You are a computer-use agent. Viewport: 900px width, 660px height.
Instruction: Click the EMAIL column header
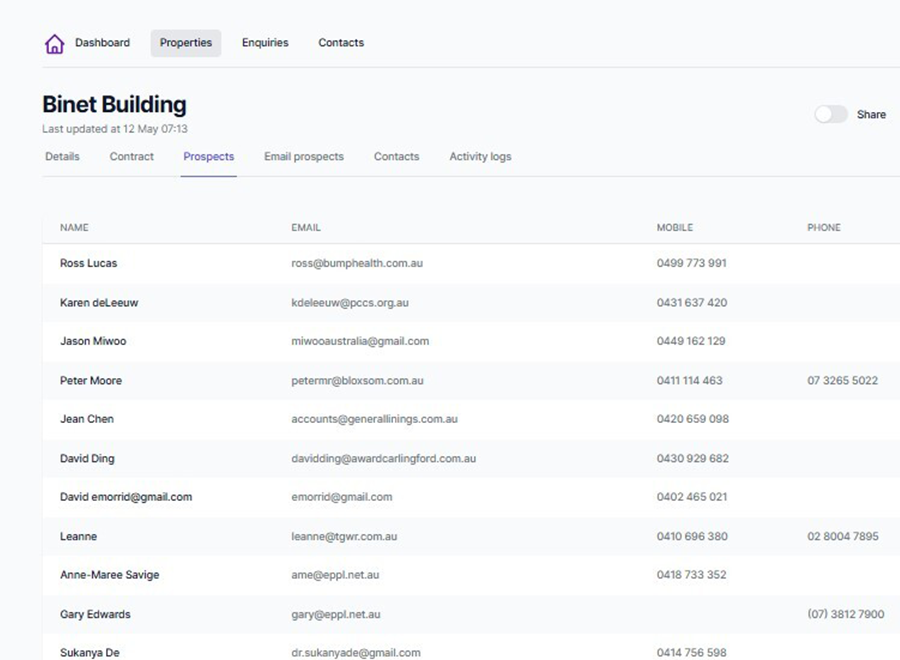[306, 228]
